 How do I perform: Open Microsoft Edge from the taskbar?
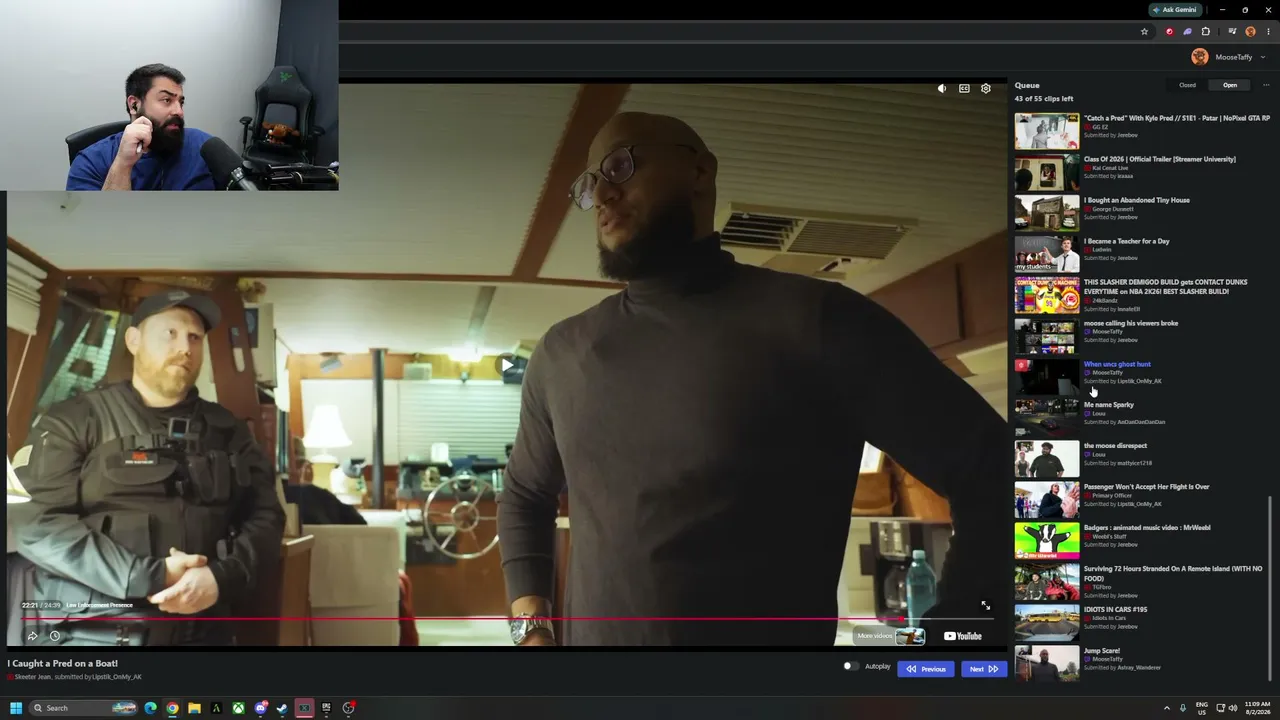(151, 708)
